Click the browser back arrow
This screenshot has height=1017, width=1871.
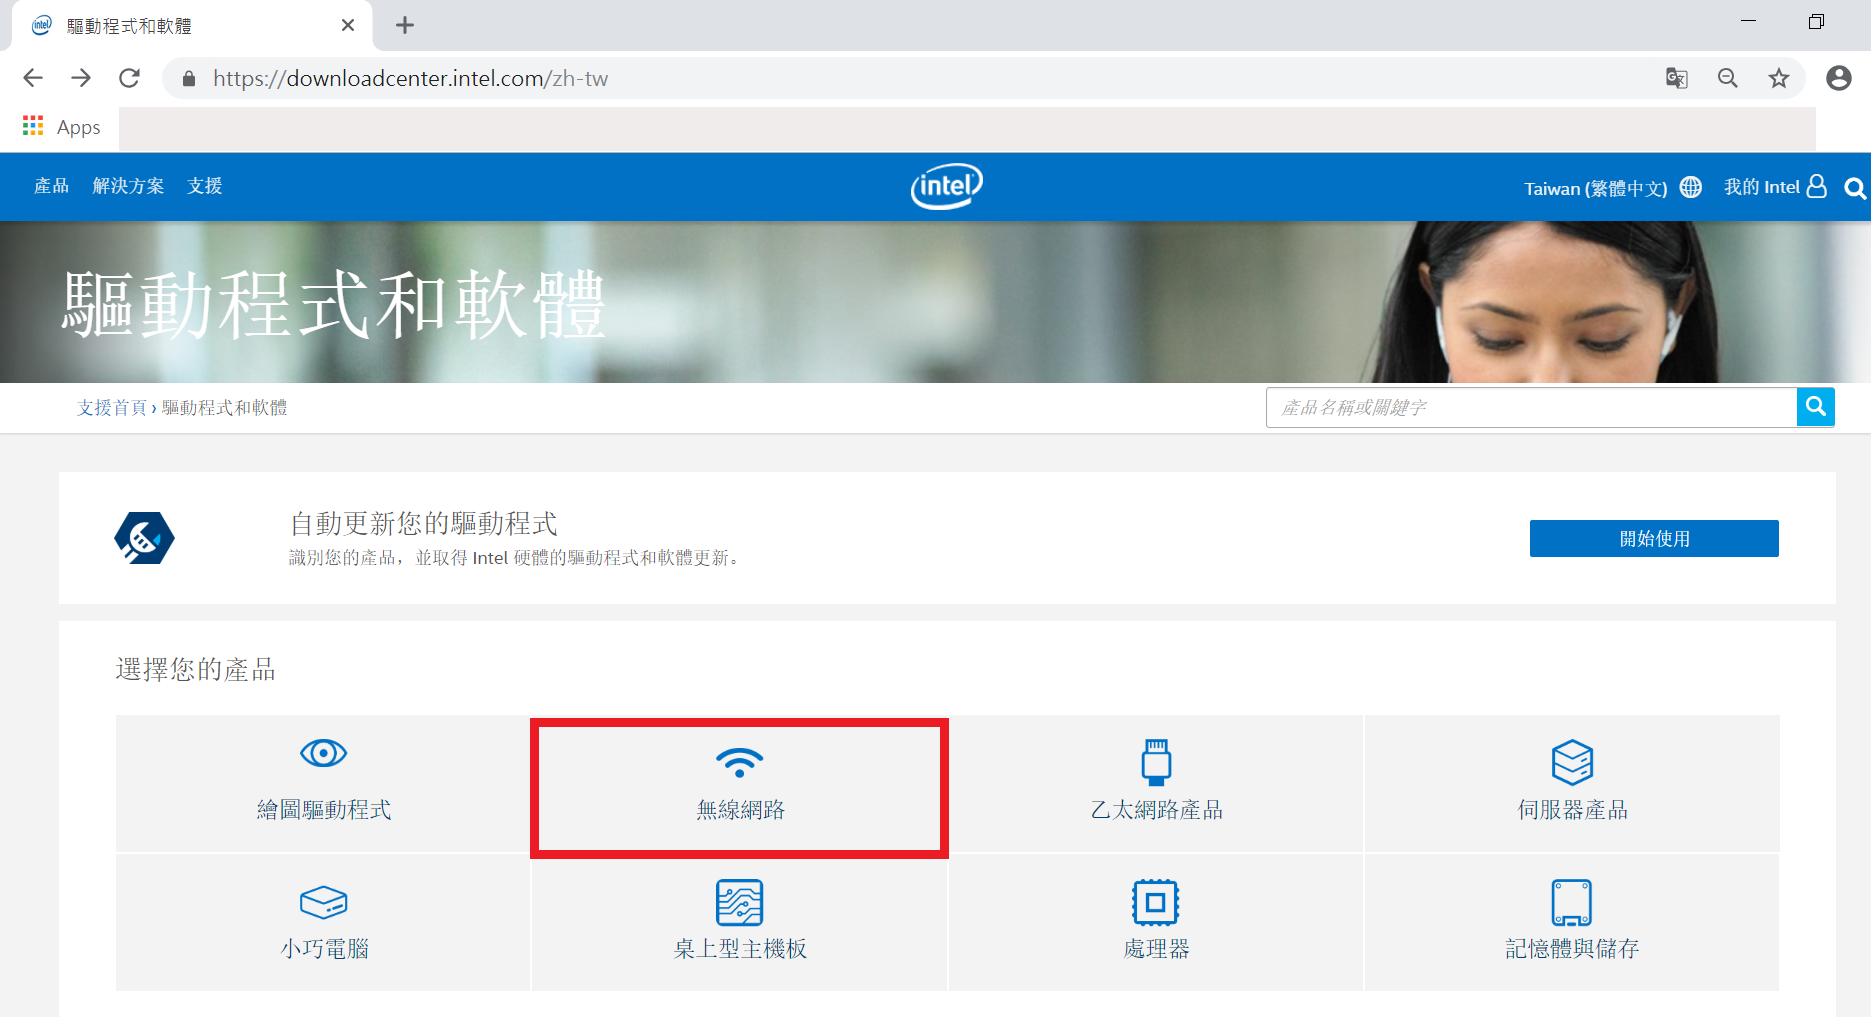[x=33, y=78]
